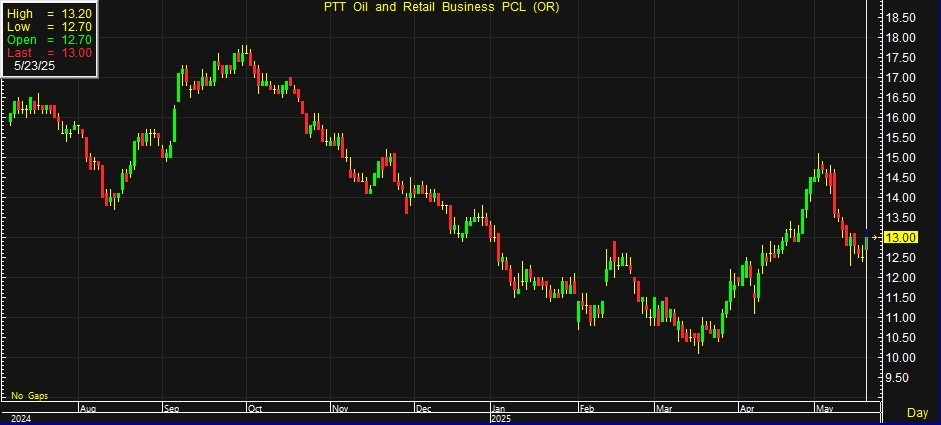Click the 10.00 price axis label

pyautogui.click(x=901, y=358)
